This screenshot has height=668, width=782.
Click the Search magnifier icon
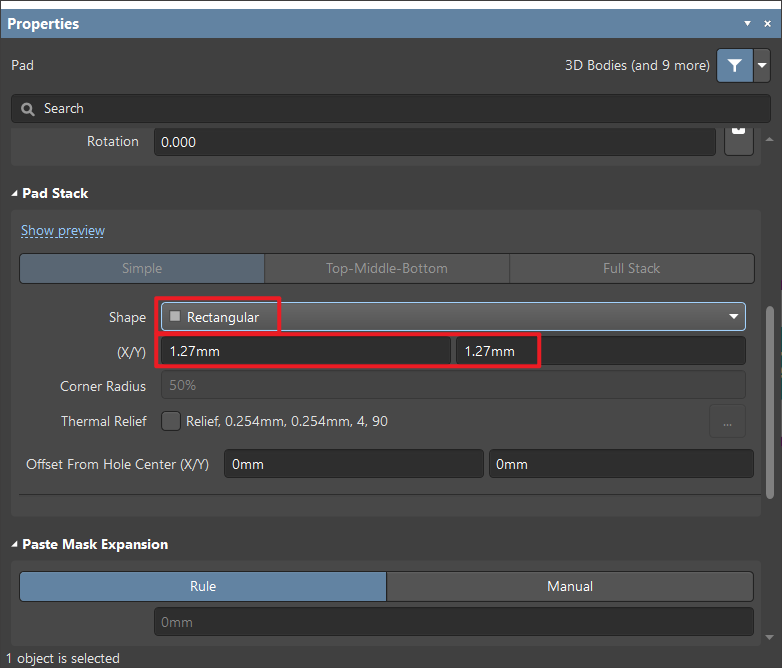28,109
